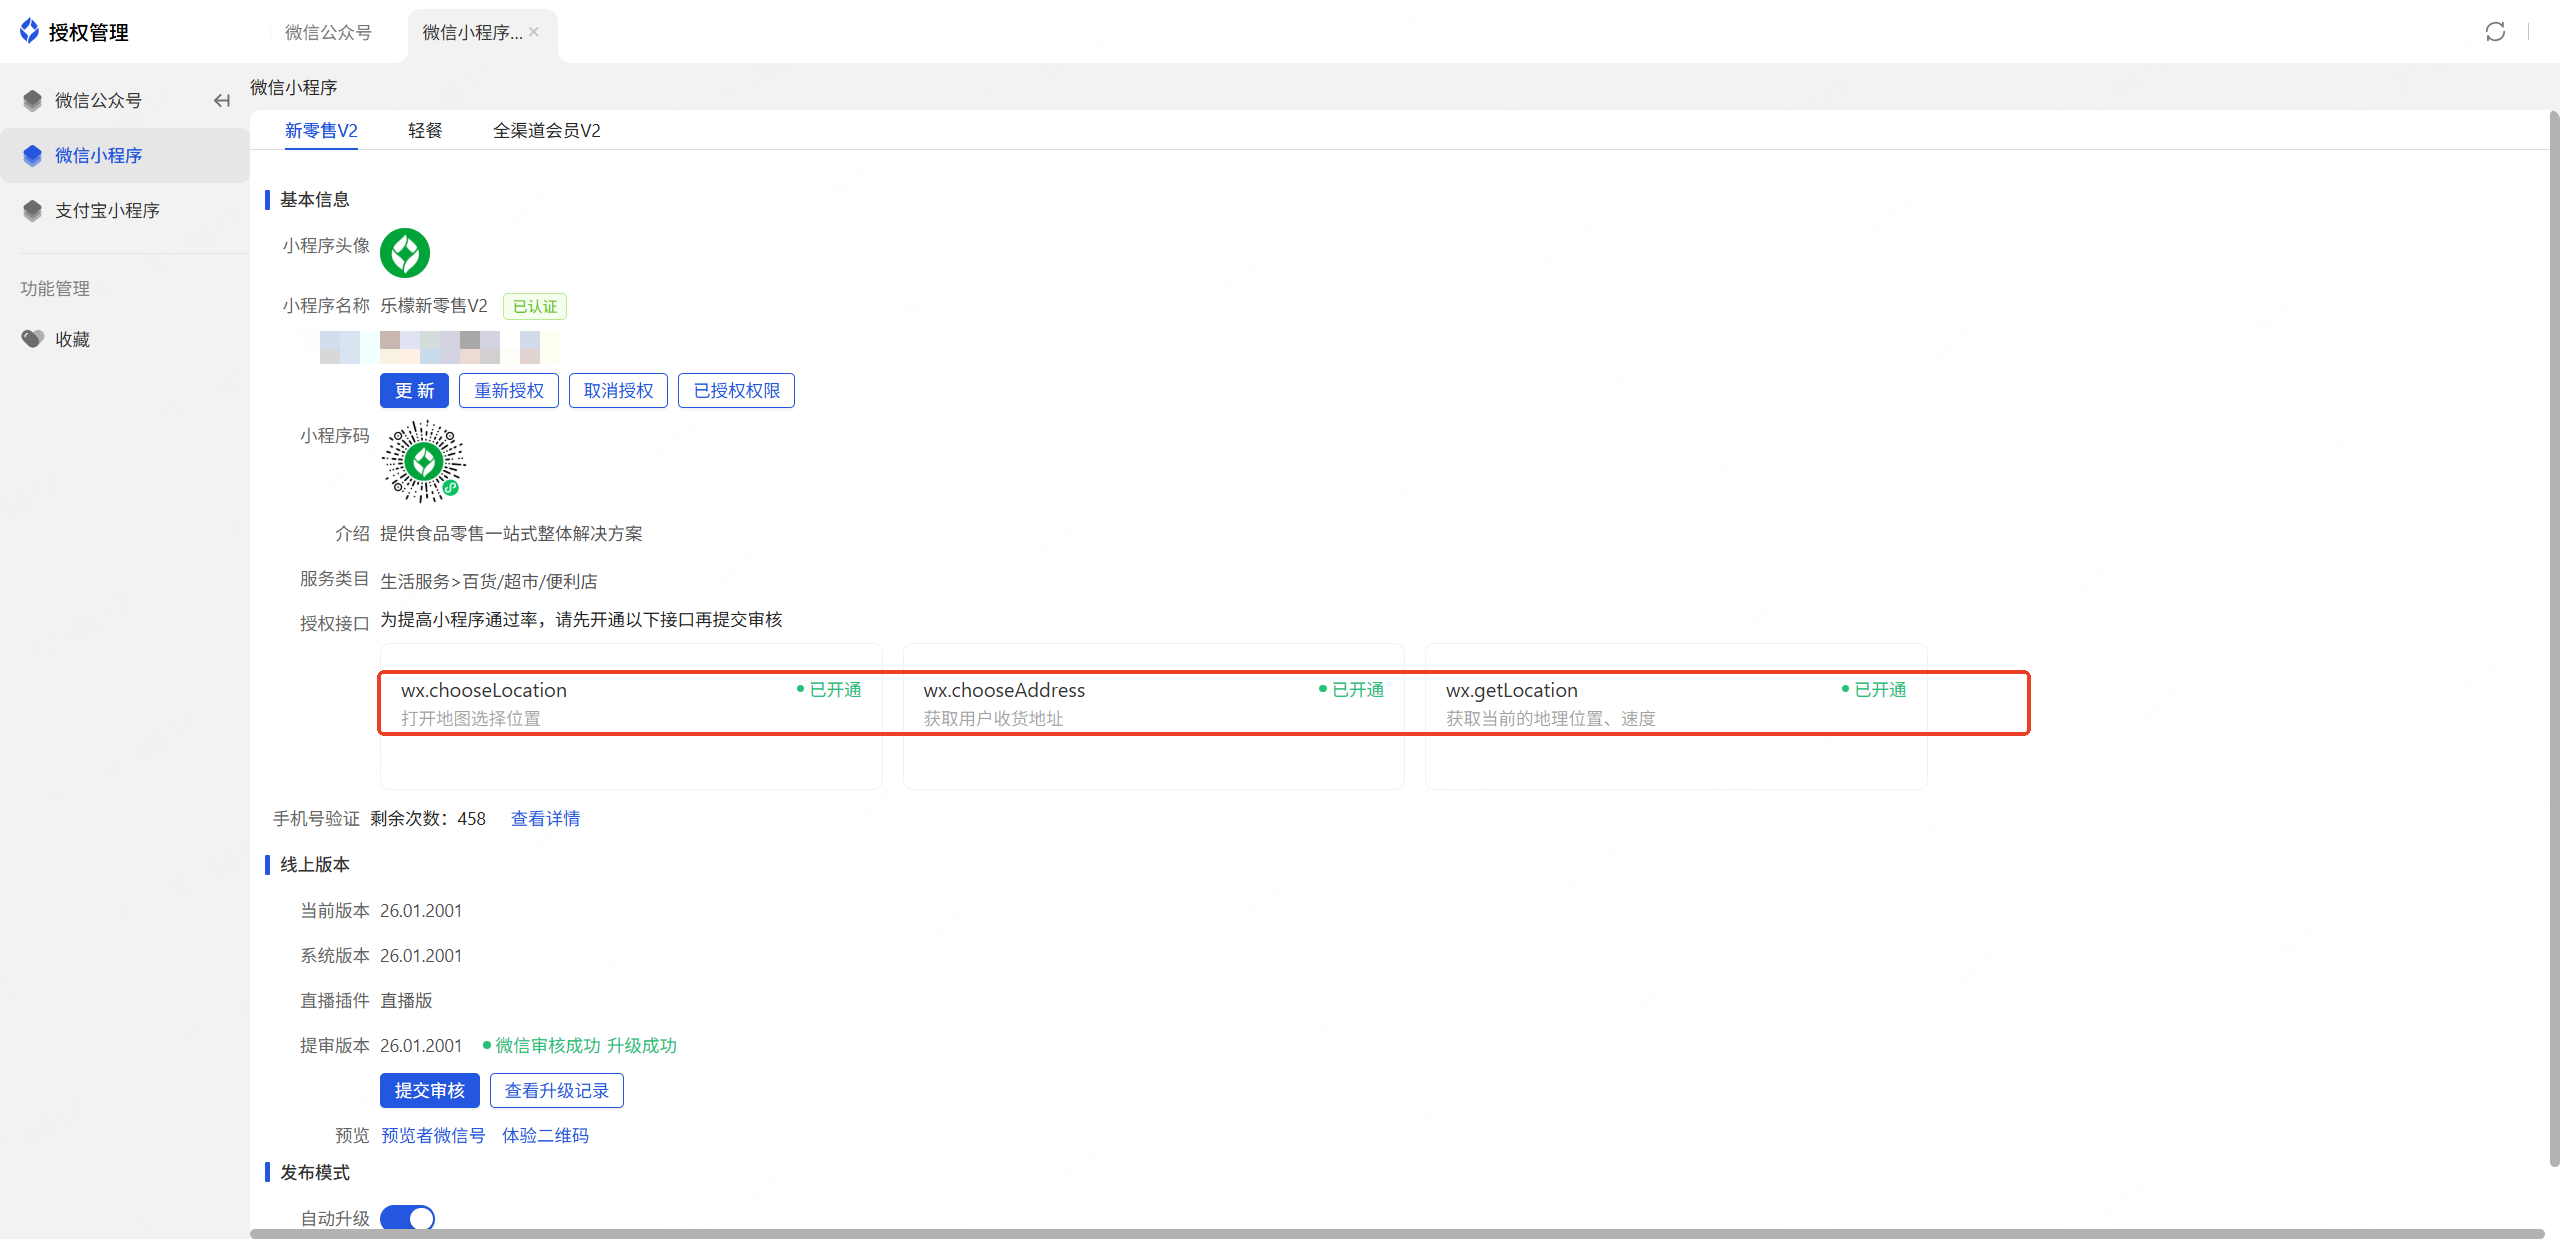The width and height of the screenshot is (2560, 1239).
Task: Click the 体验二维码 link
Action: [x=545, y=1136]
